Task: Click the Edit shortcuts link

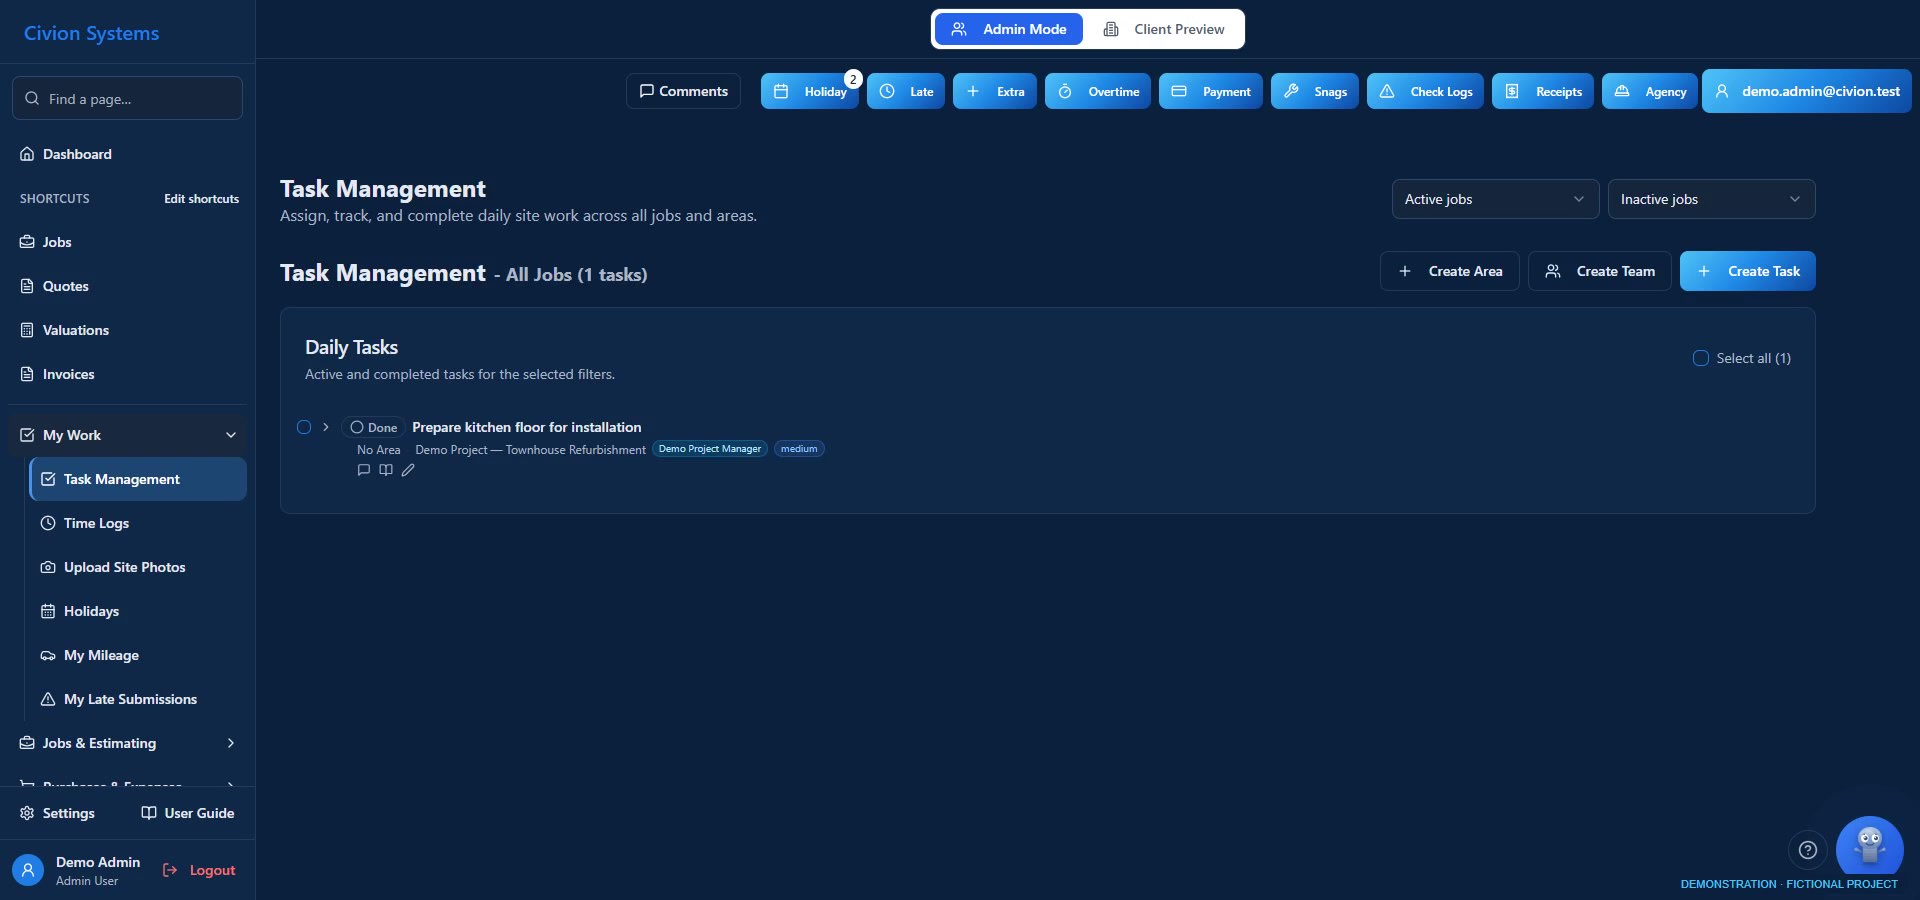Action: [x=201, y=199]
